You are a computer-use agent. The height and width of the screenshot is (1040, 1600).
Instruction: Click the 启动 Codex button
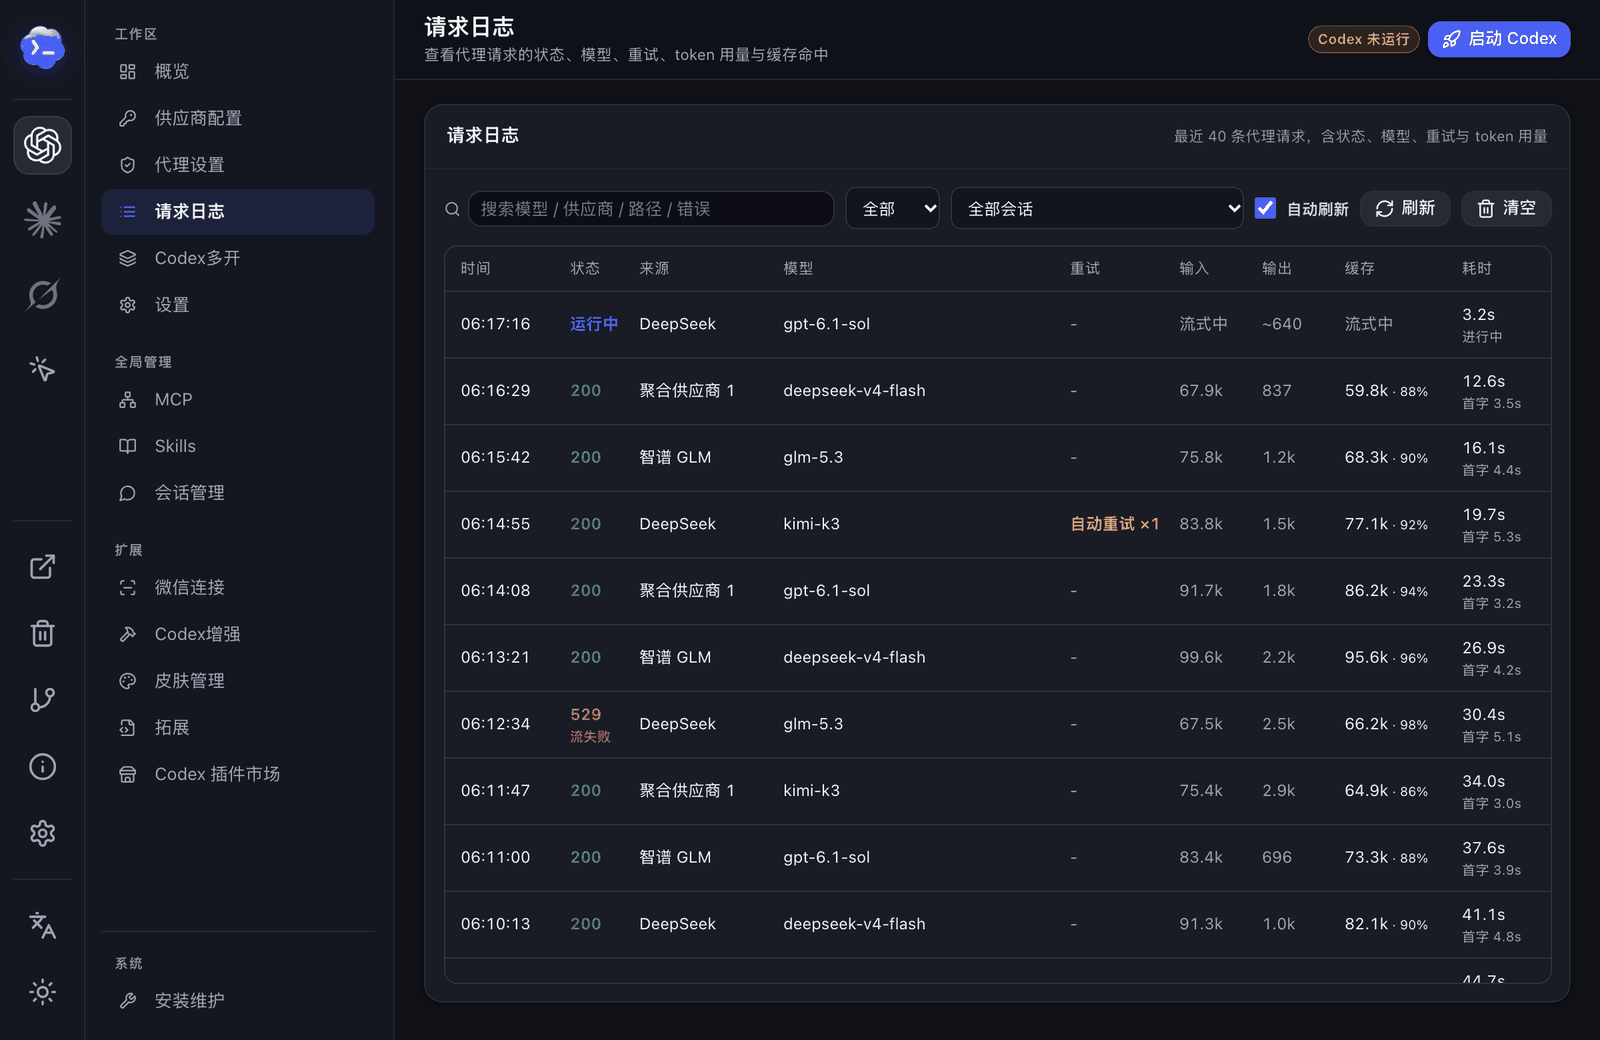(1498, 39)
